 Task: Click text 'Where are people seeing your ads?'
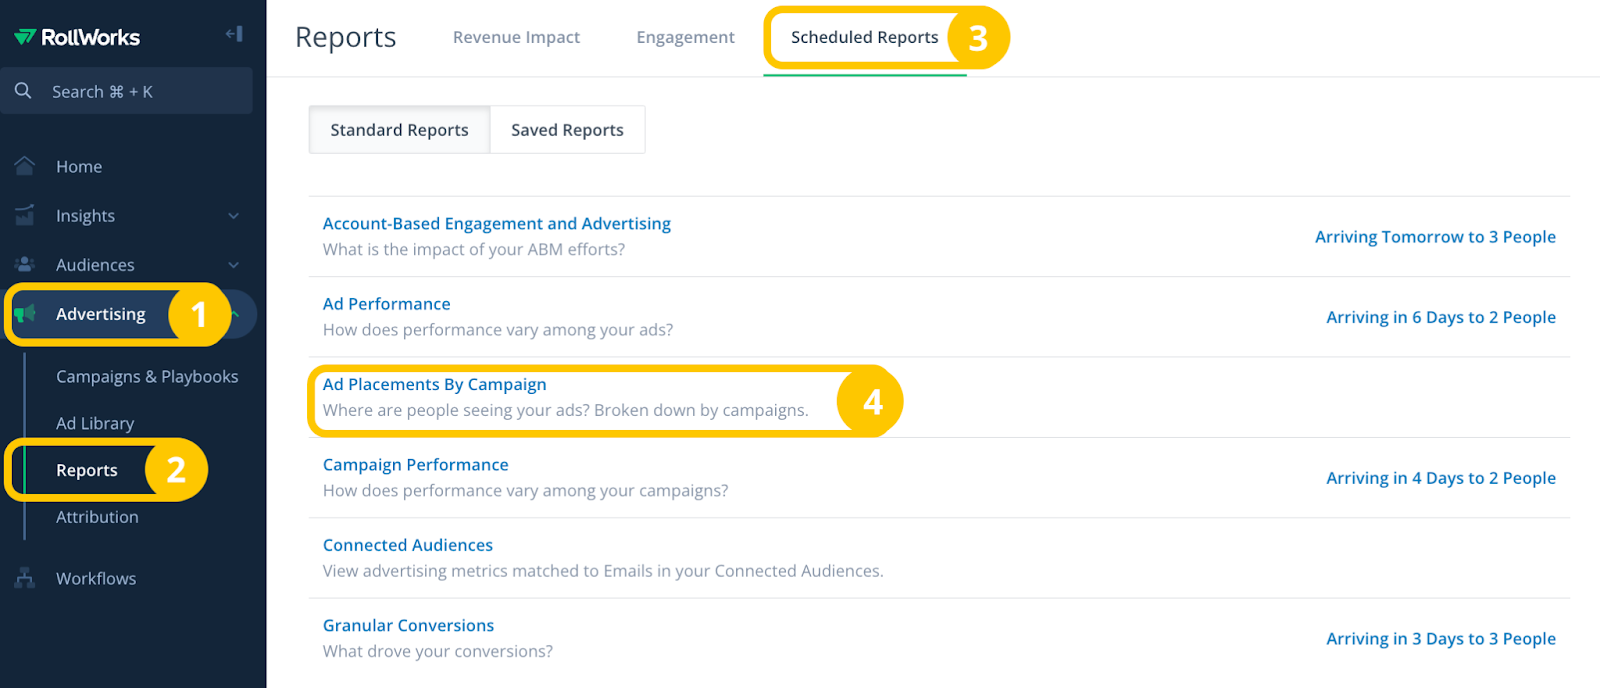pos(456,411)
